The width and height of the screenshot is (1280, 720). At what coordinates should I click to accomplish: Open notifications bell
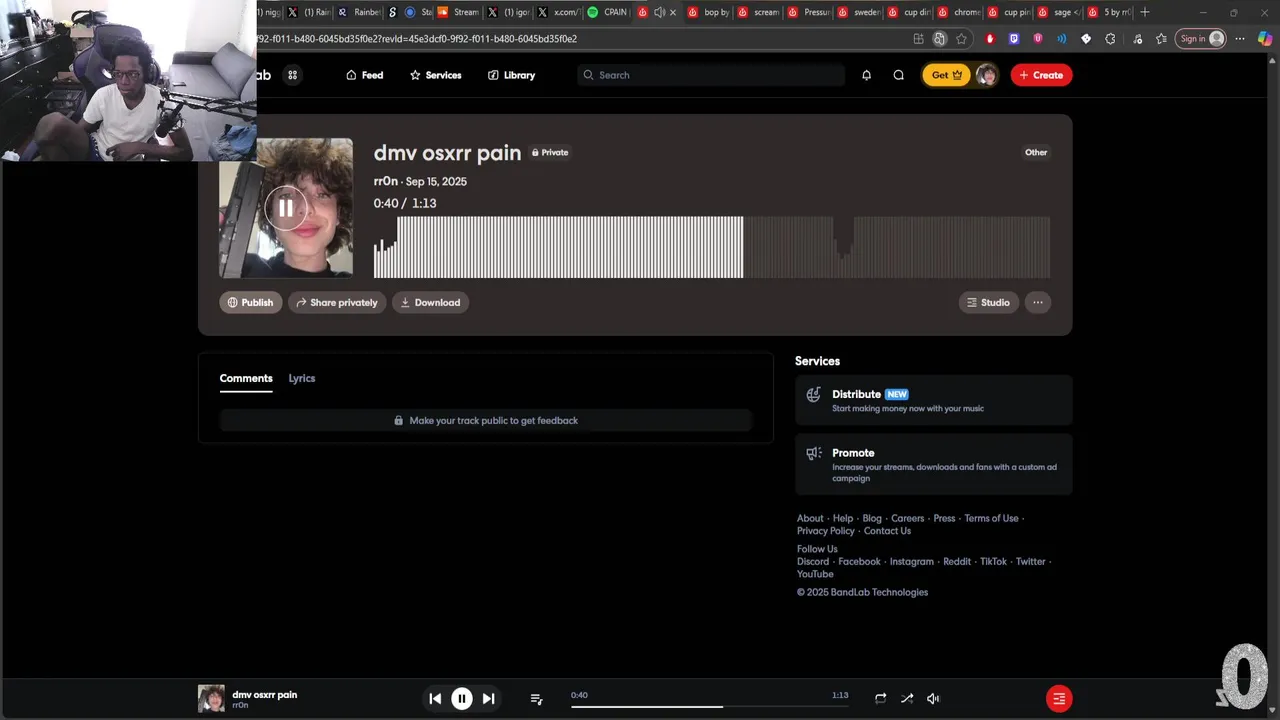click(x=866, y=75)
